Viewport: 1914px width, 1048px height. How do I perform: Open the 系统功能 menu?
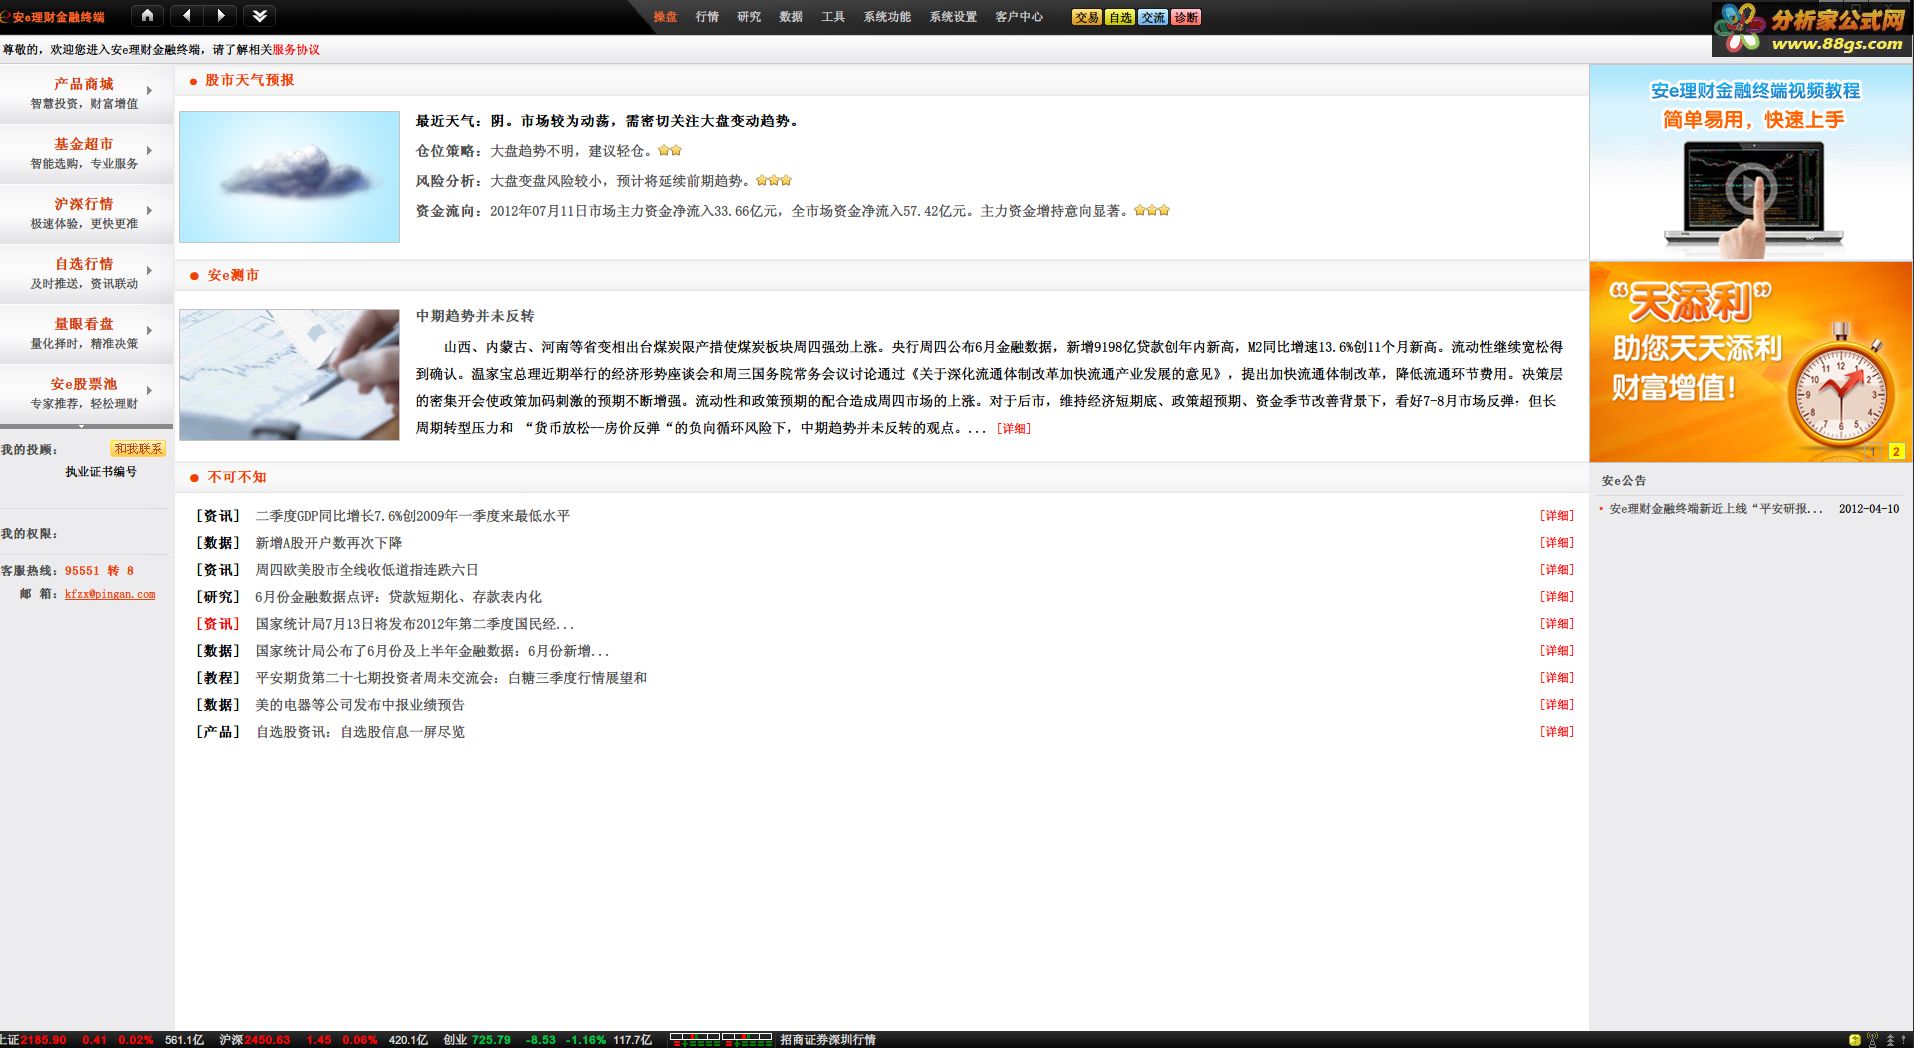pyautogui.click(x=887, y=17)
